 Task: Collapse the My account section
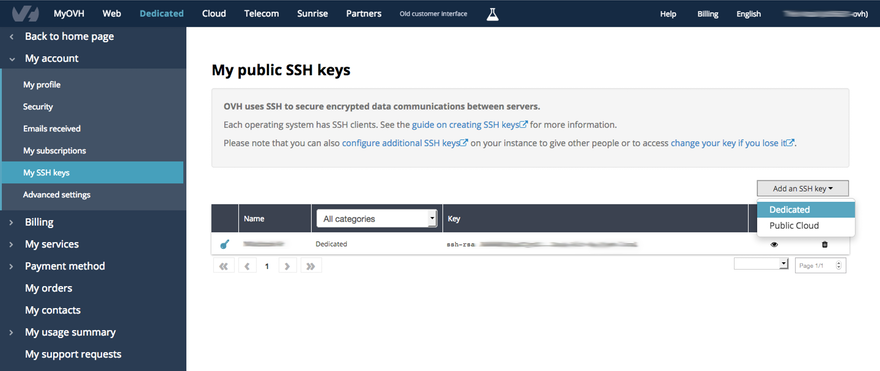point(12,58)
